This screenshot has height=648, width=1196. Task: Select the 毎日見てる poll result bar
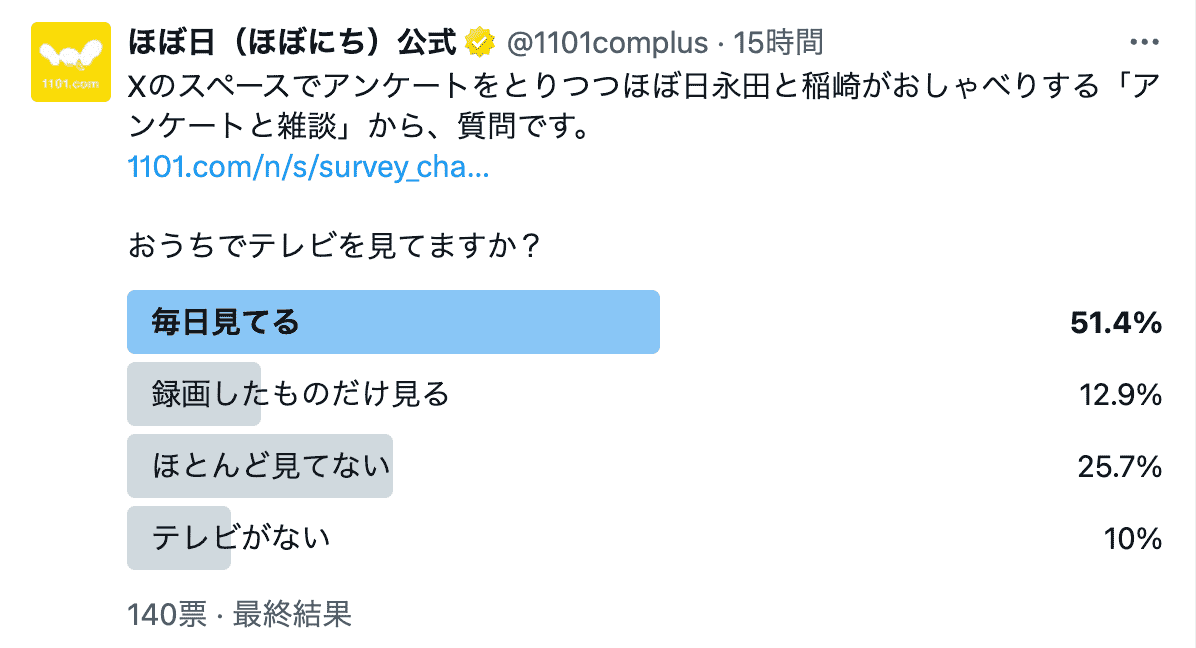pyautogui.click(x=393, y=322)
